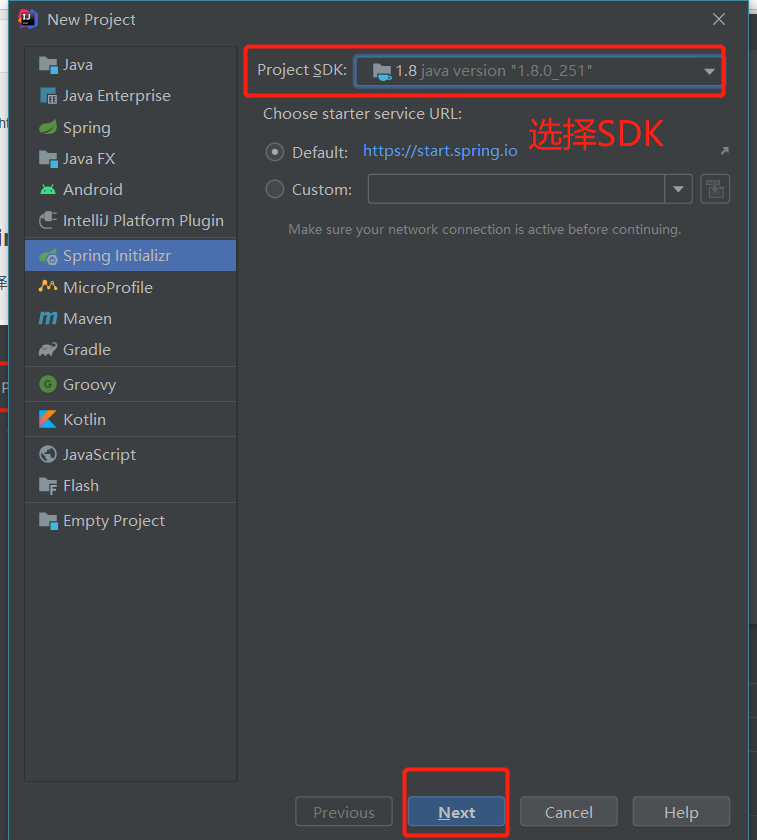The image size is (757, 840).
Task: Open the https://start.spring.io link
Action: pyautogui.click(x=440, y=151)
